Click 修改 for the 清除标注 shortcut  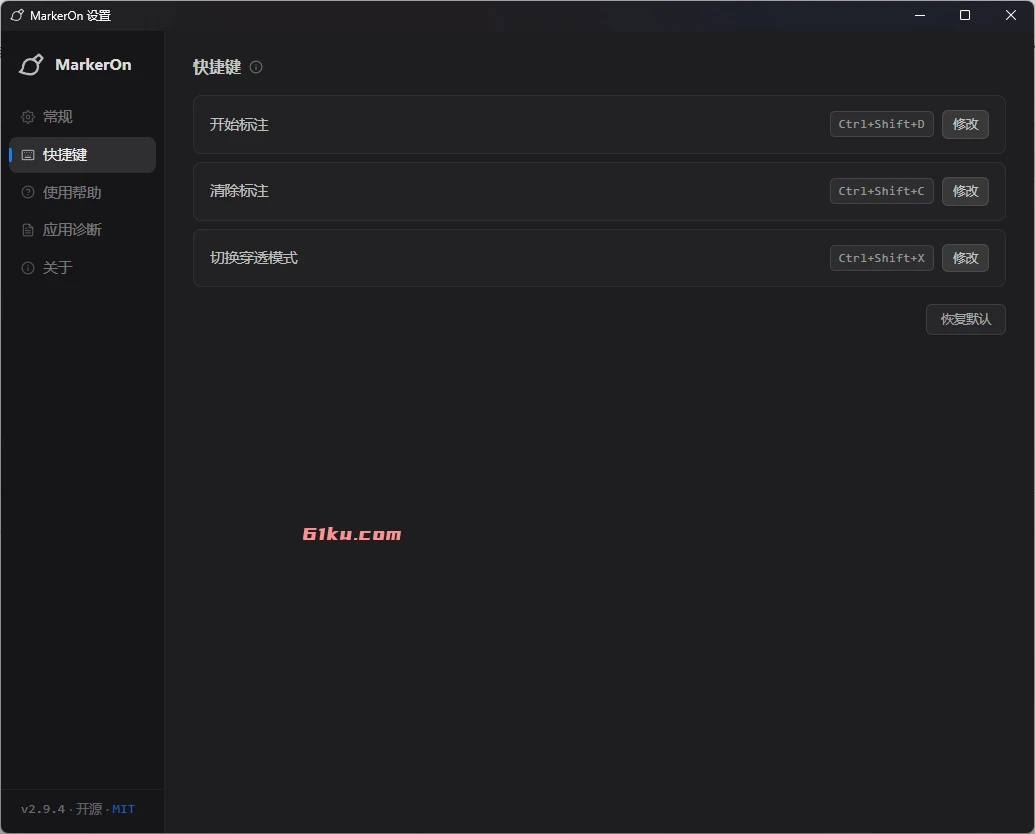[965, 191]
